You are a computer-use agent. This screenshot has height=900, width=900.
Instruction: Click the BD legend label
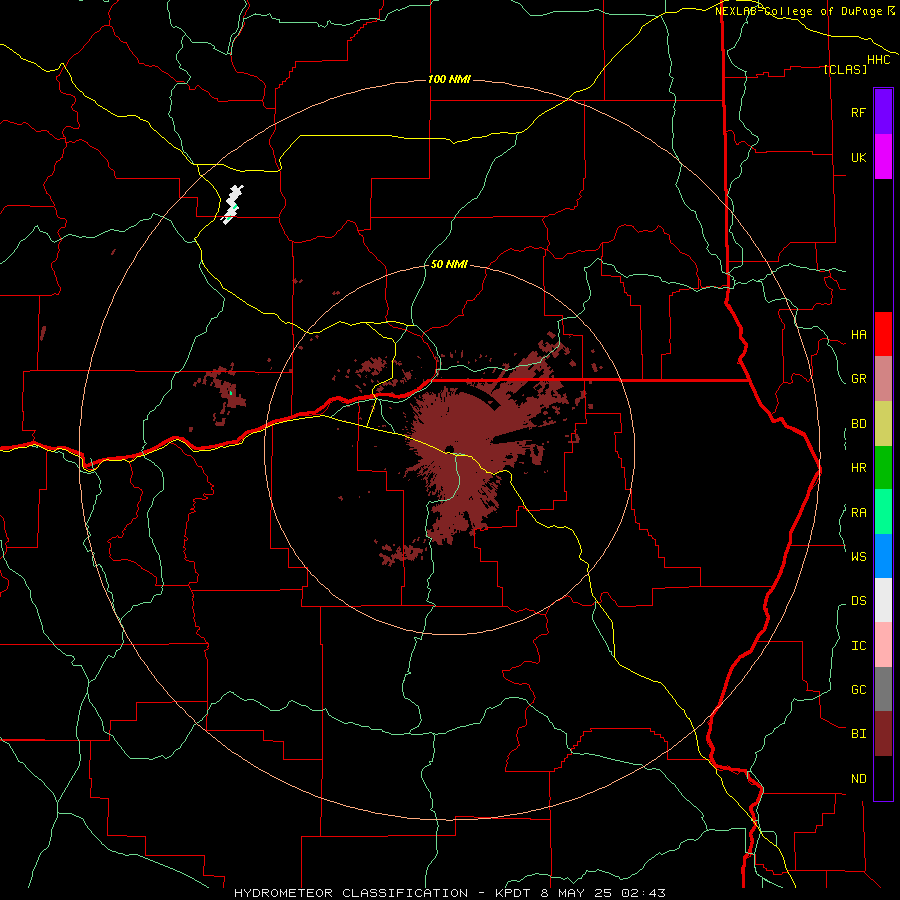tap(859, 424)
